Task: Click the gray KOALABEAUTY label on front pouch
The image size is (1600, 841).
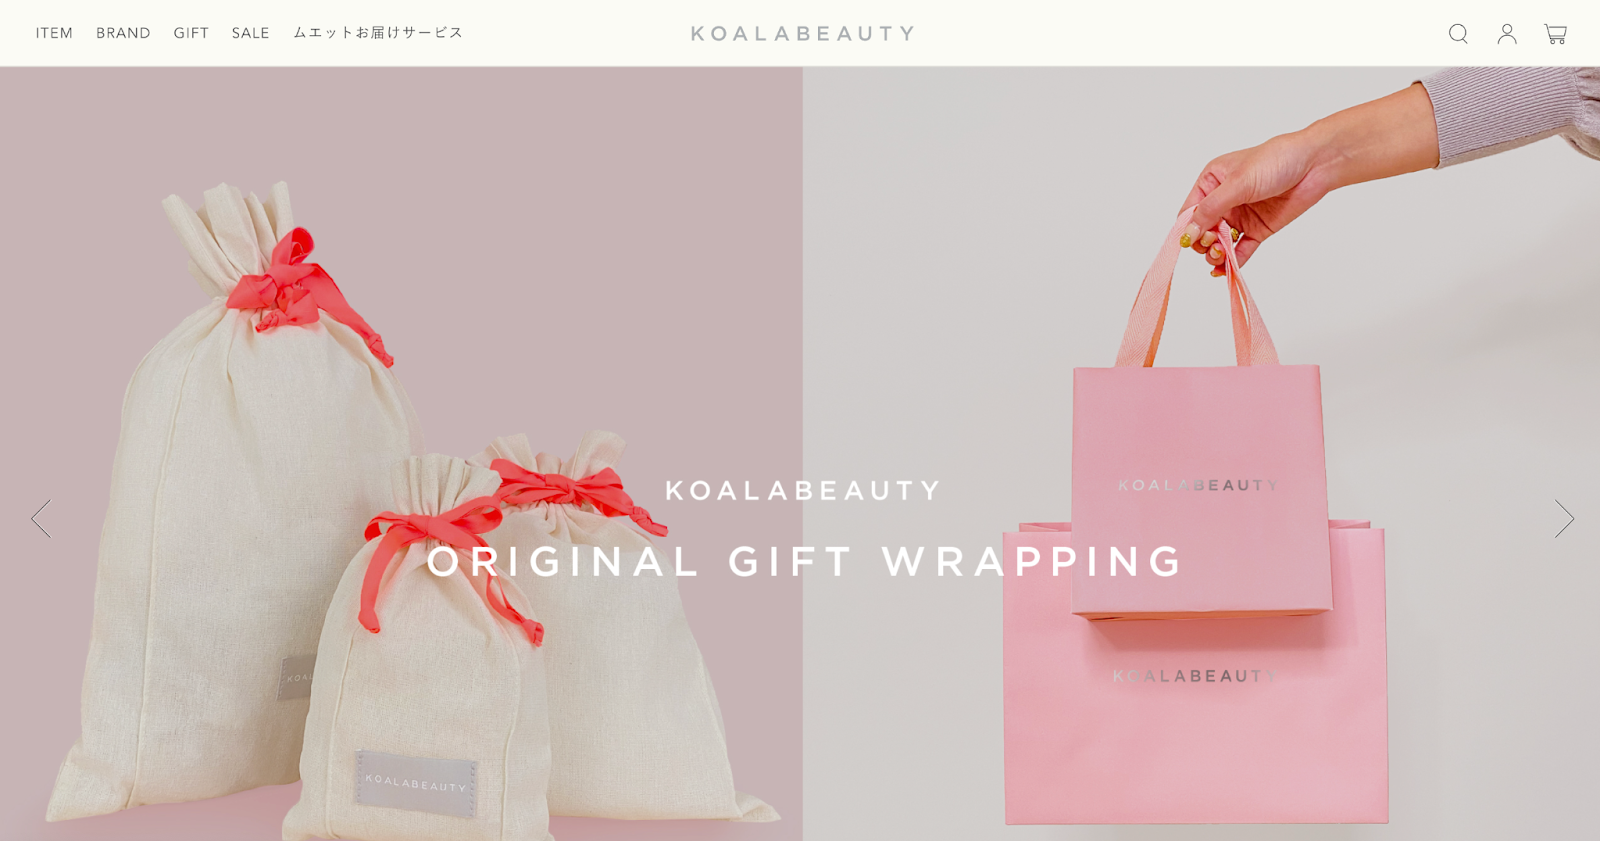Action: click(x=416, y=782)
